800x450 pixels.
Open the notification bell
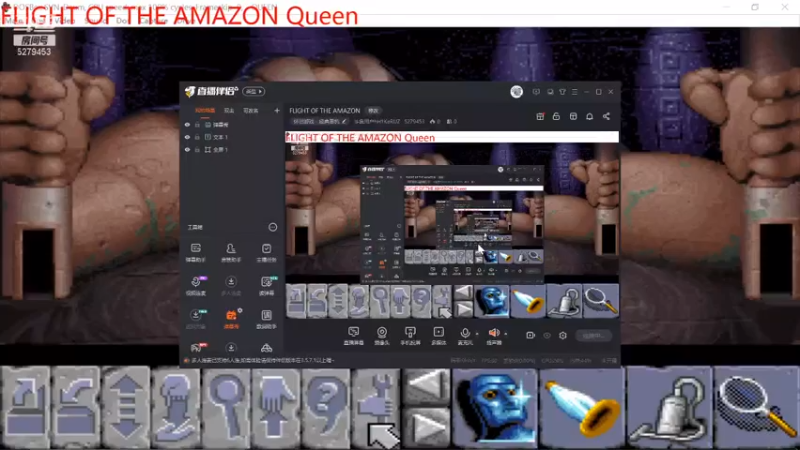(589, 116)
